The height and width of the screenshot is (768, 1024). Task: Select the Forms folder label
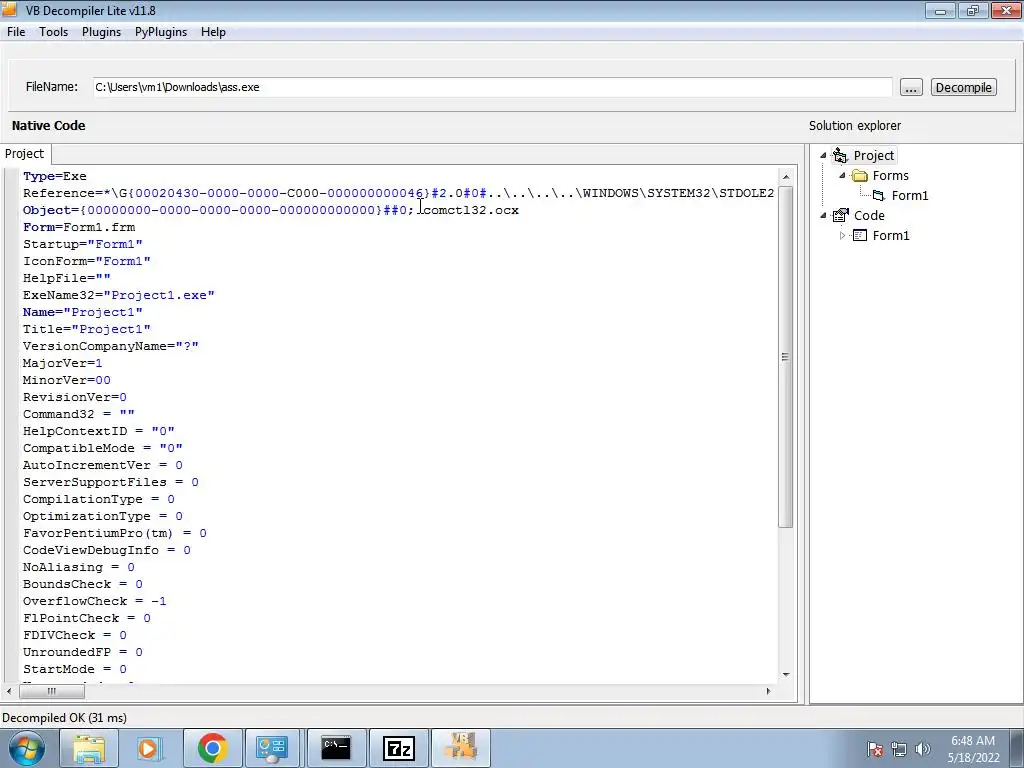pos(890,176)
